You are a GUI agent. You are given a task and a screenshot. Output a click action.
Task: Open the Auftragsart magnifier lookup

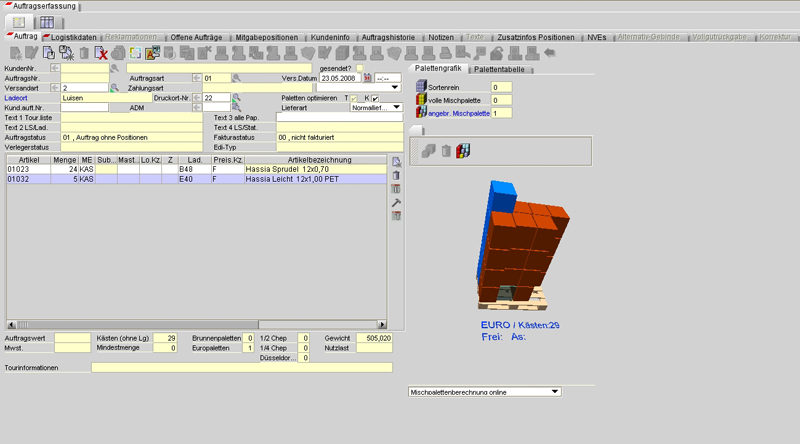236,78
